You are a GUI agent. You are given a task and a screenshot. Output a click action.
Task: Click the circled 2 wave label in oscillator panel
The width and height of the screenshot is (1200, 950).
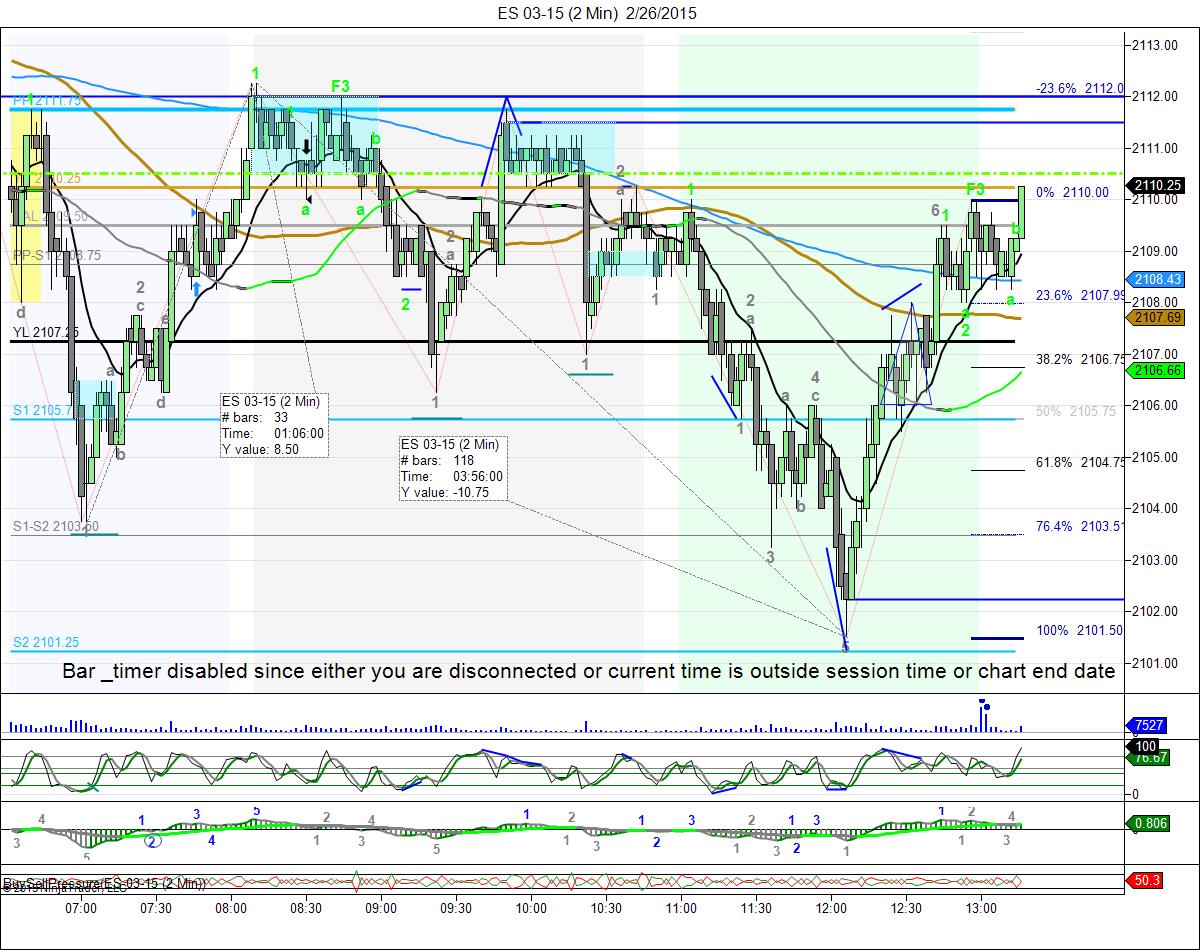pos(152,841)
